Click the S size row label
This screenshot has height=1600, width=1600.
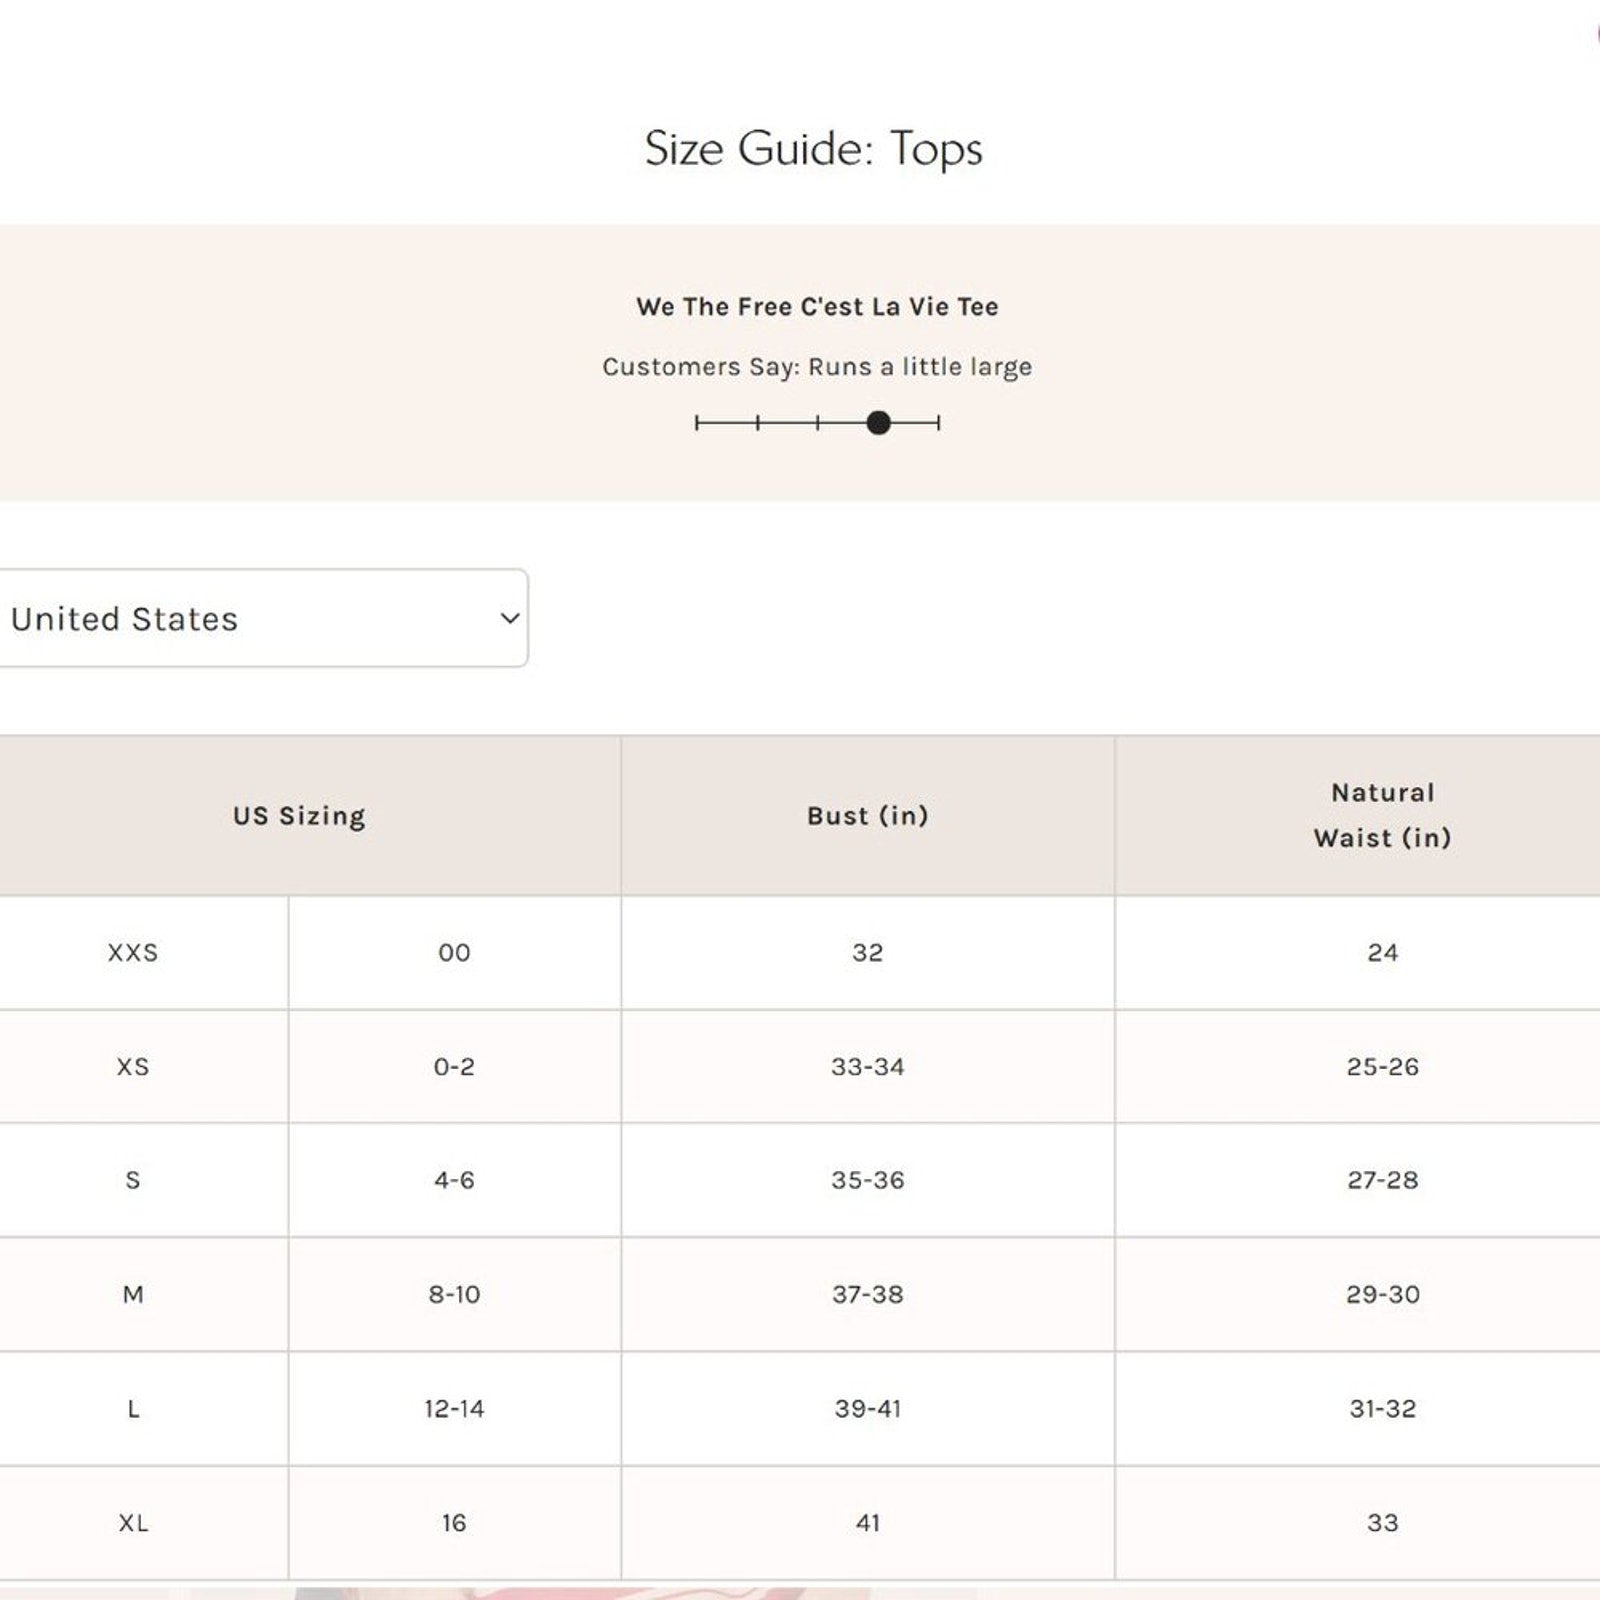click(133, 1180)
